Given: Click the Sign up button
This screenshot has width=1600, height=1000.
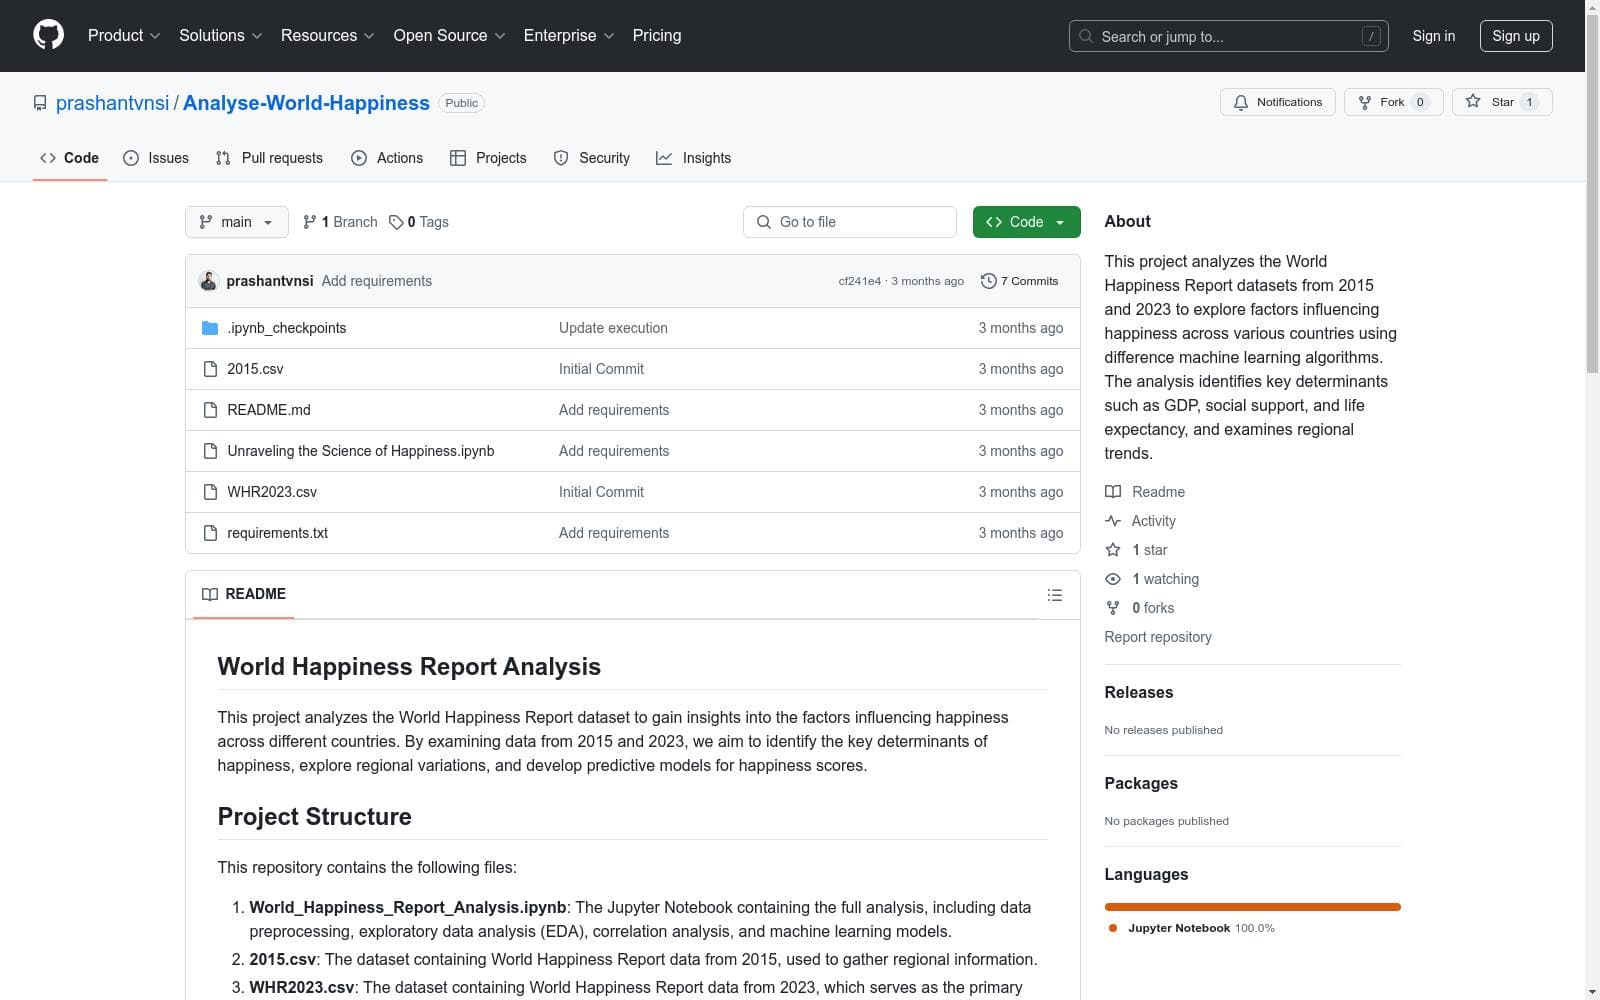Looking at the screenshot, I should click(1516, 36).
